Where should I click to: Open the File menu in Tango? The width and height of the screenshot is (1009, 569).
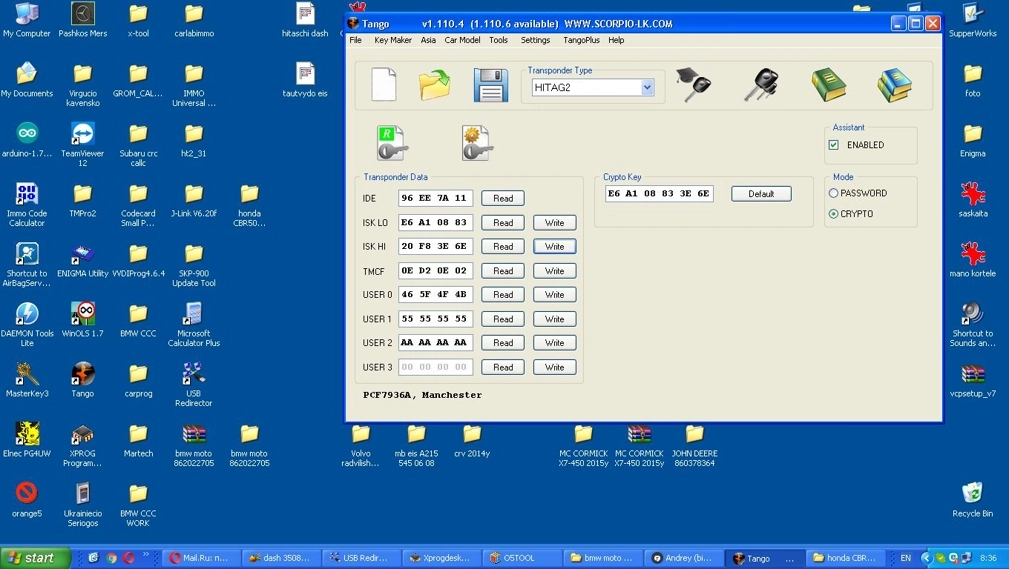coord(355,40)
